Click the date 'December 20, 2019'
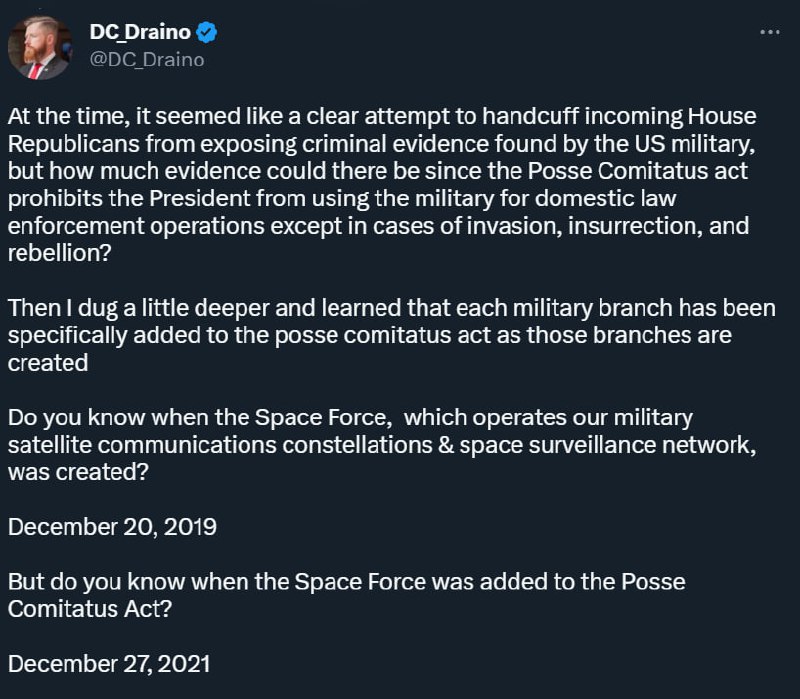The width and height of the screenshot is (800, 699). click(112, 528)
